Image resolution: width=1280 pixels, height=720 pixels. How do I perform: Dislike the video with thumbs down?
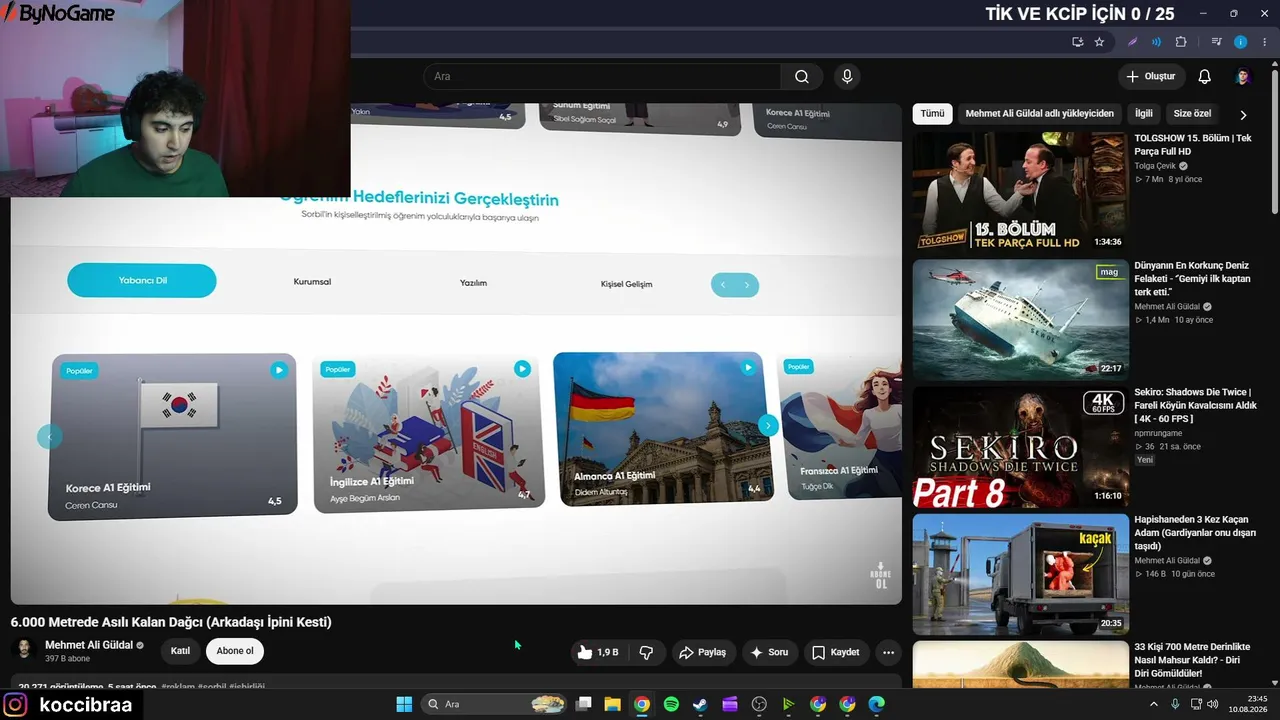click(646, 652)
